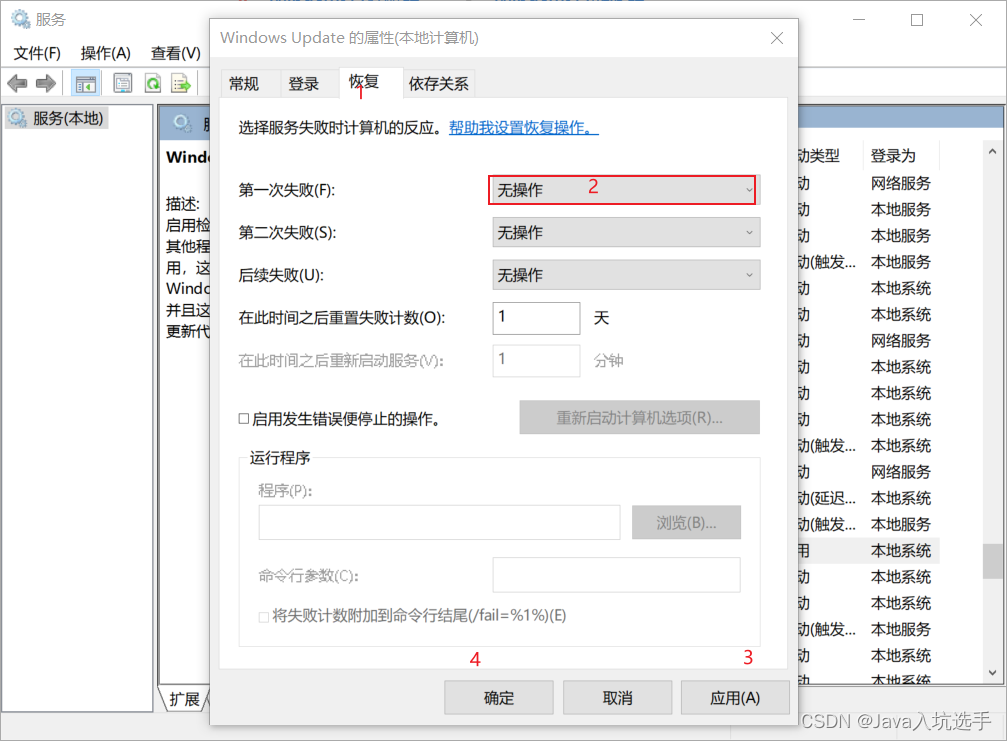Click the 程序(P) path input field
Image resolution: width=1007 pixels, height=741 pixels.
[x=440, y=523]
